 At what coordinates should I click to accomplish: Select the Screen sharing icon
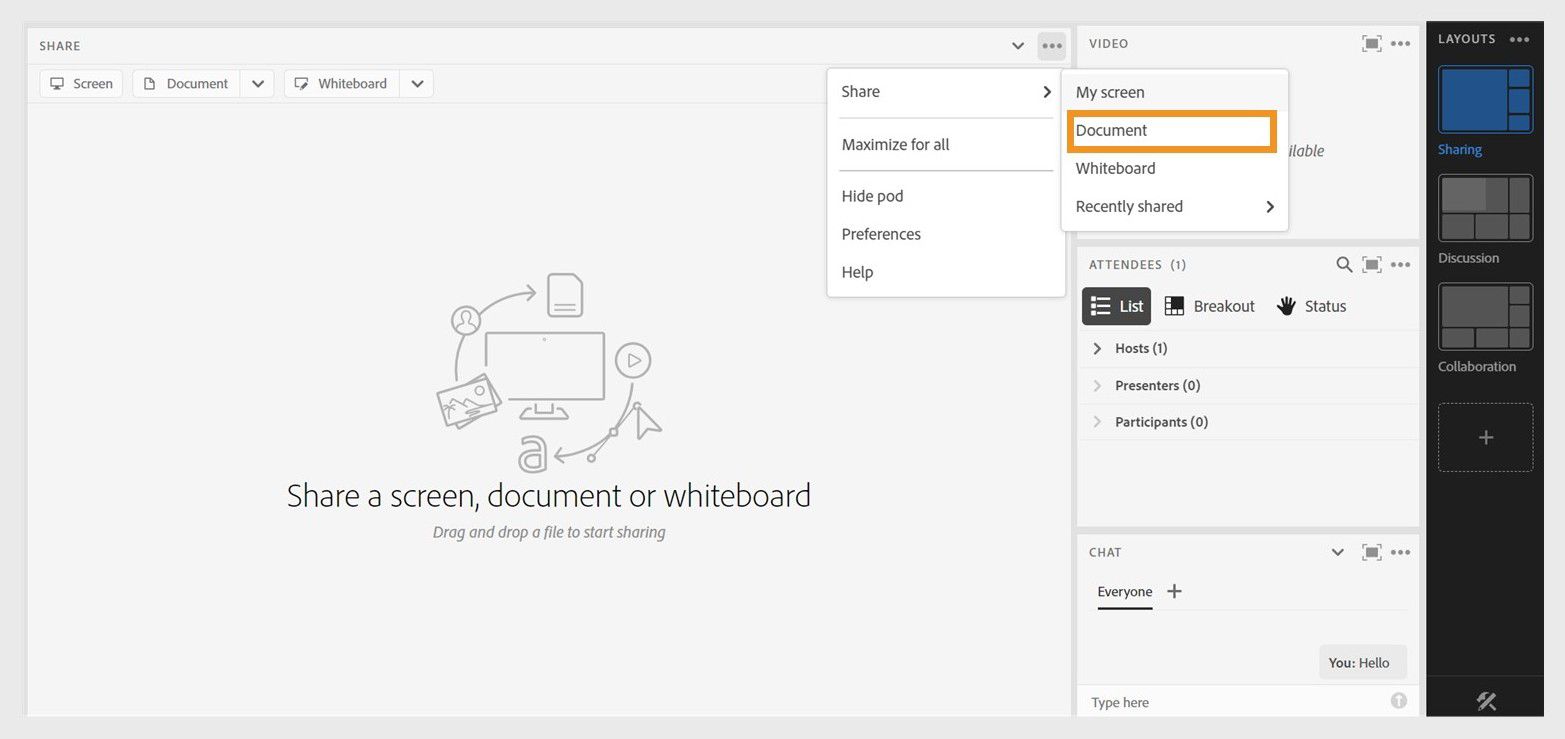click(x=56, y=83)
